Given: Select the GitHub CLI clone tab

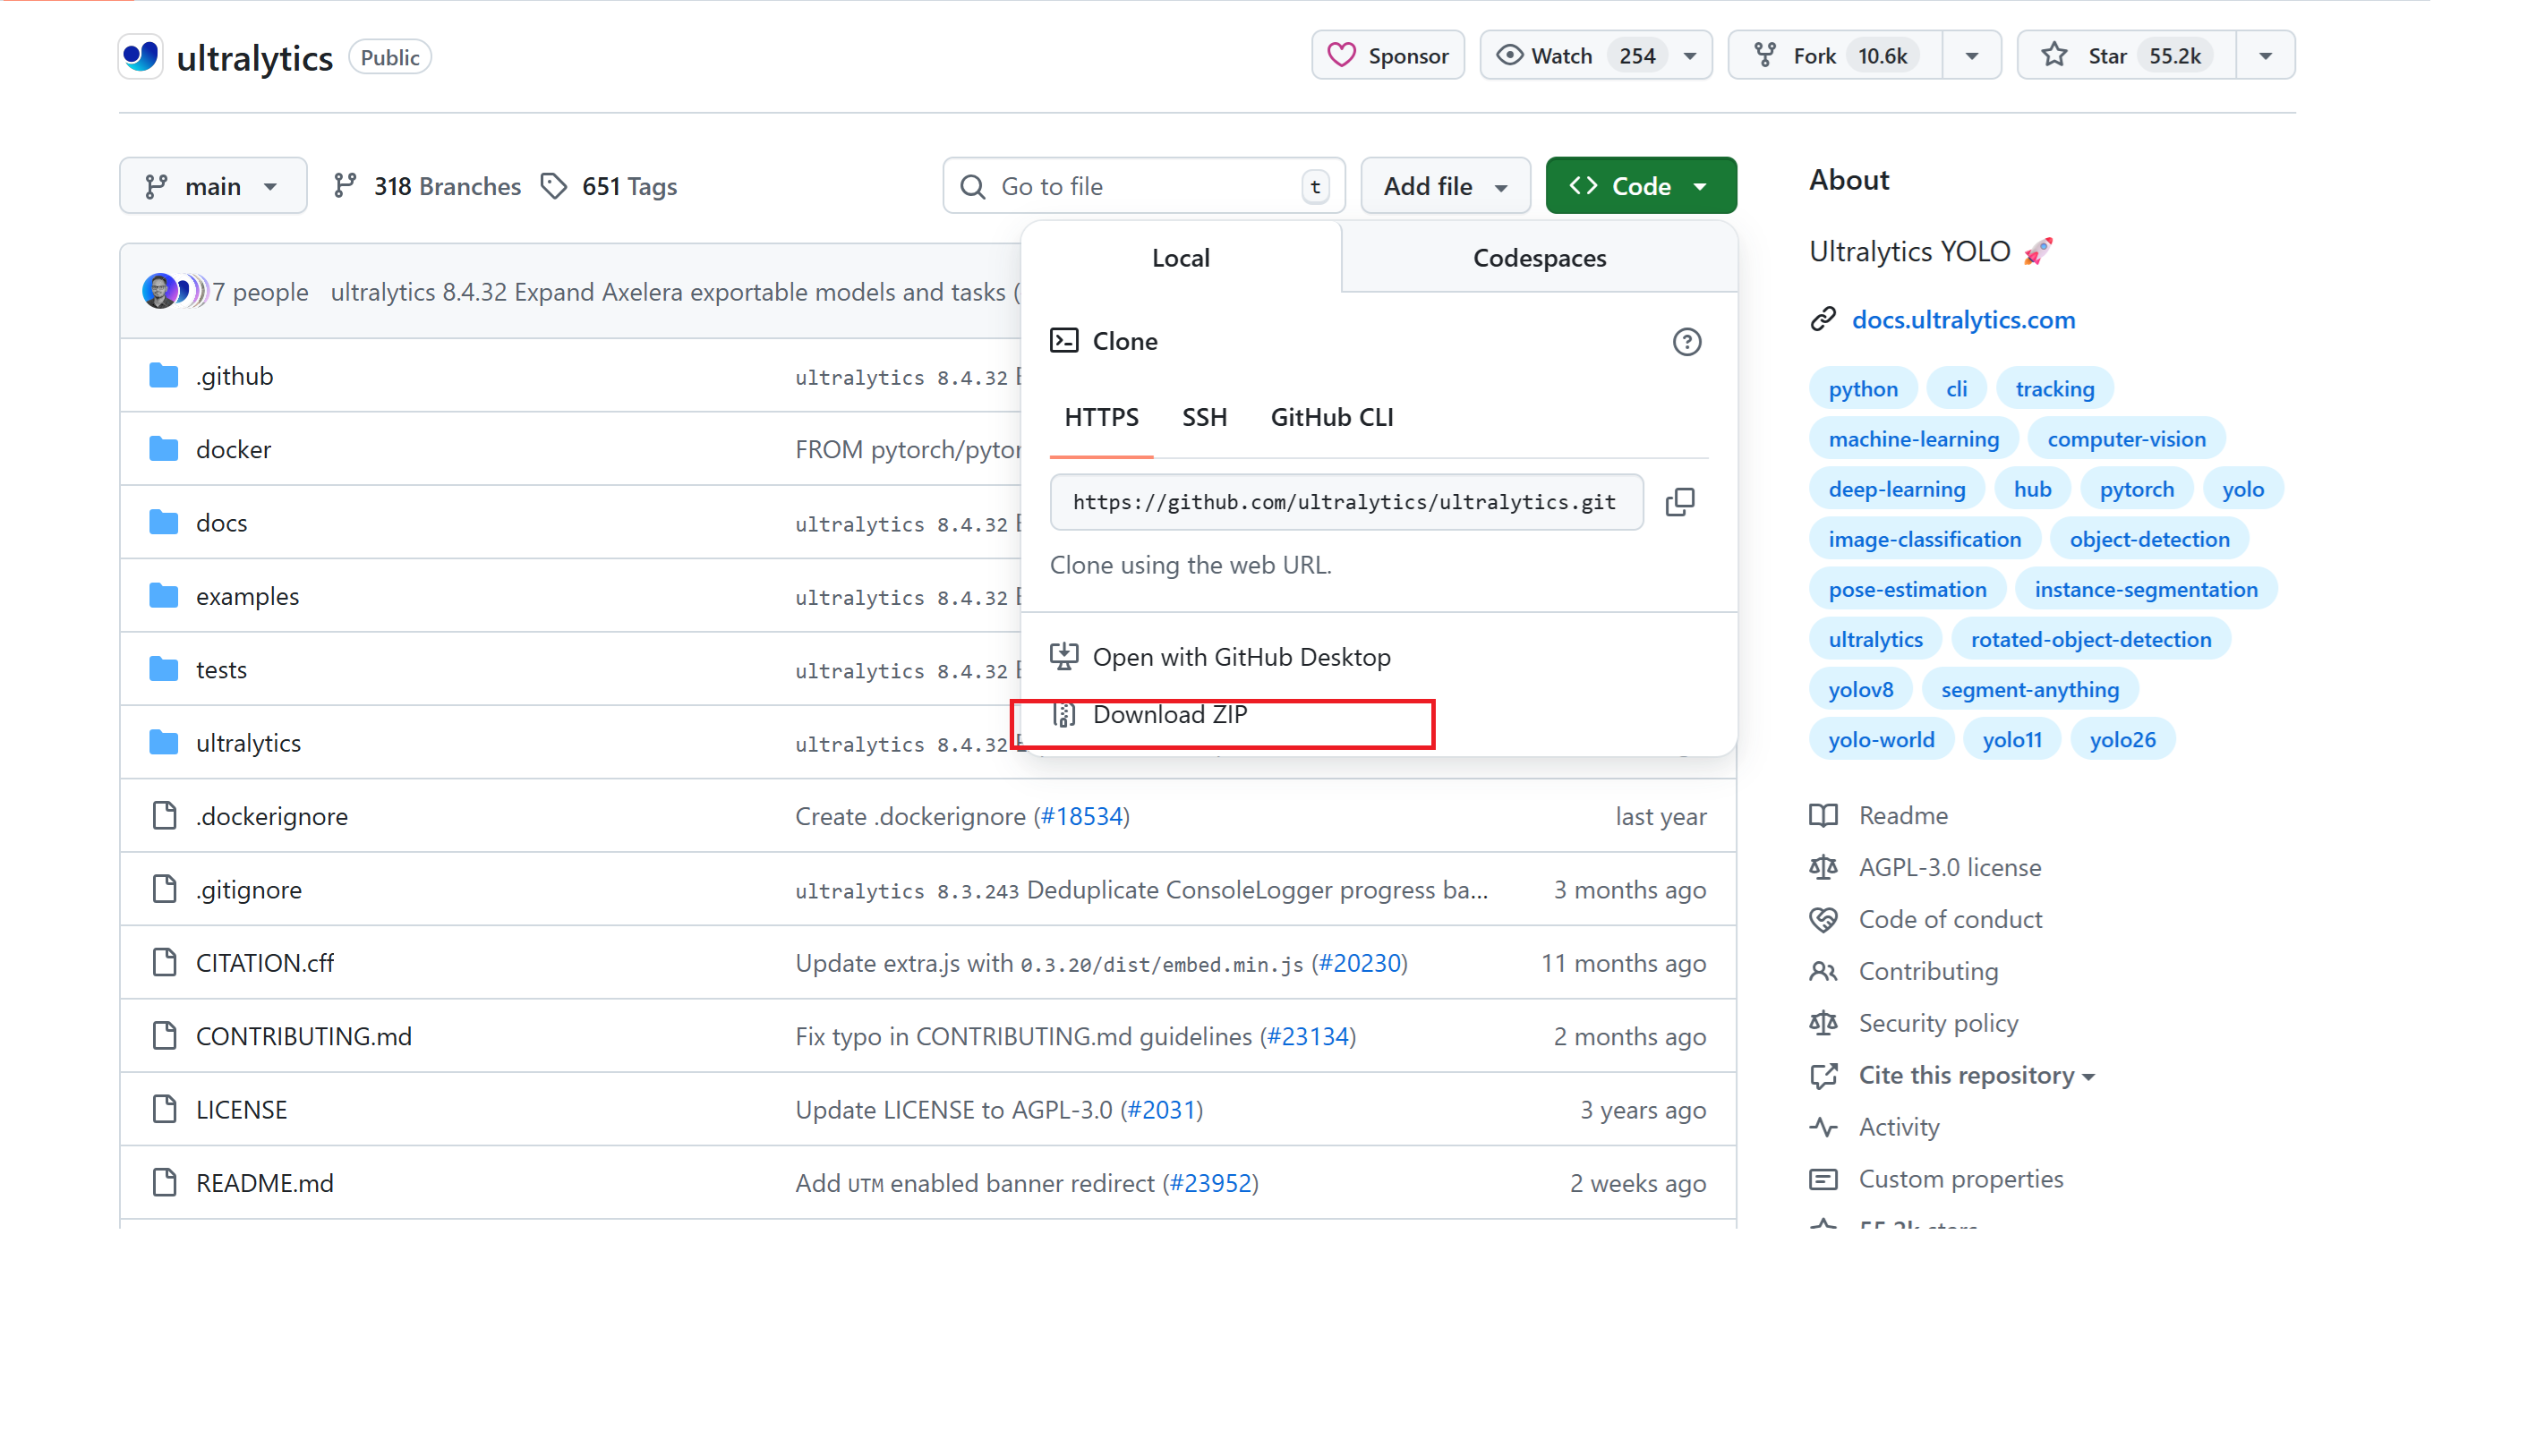Looking at the screenshot, I should coord(1331,417).
